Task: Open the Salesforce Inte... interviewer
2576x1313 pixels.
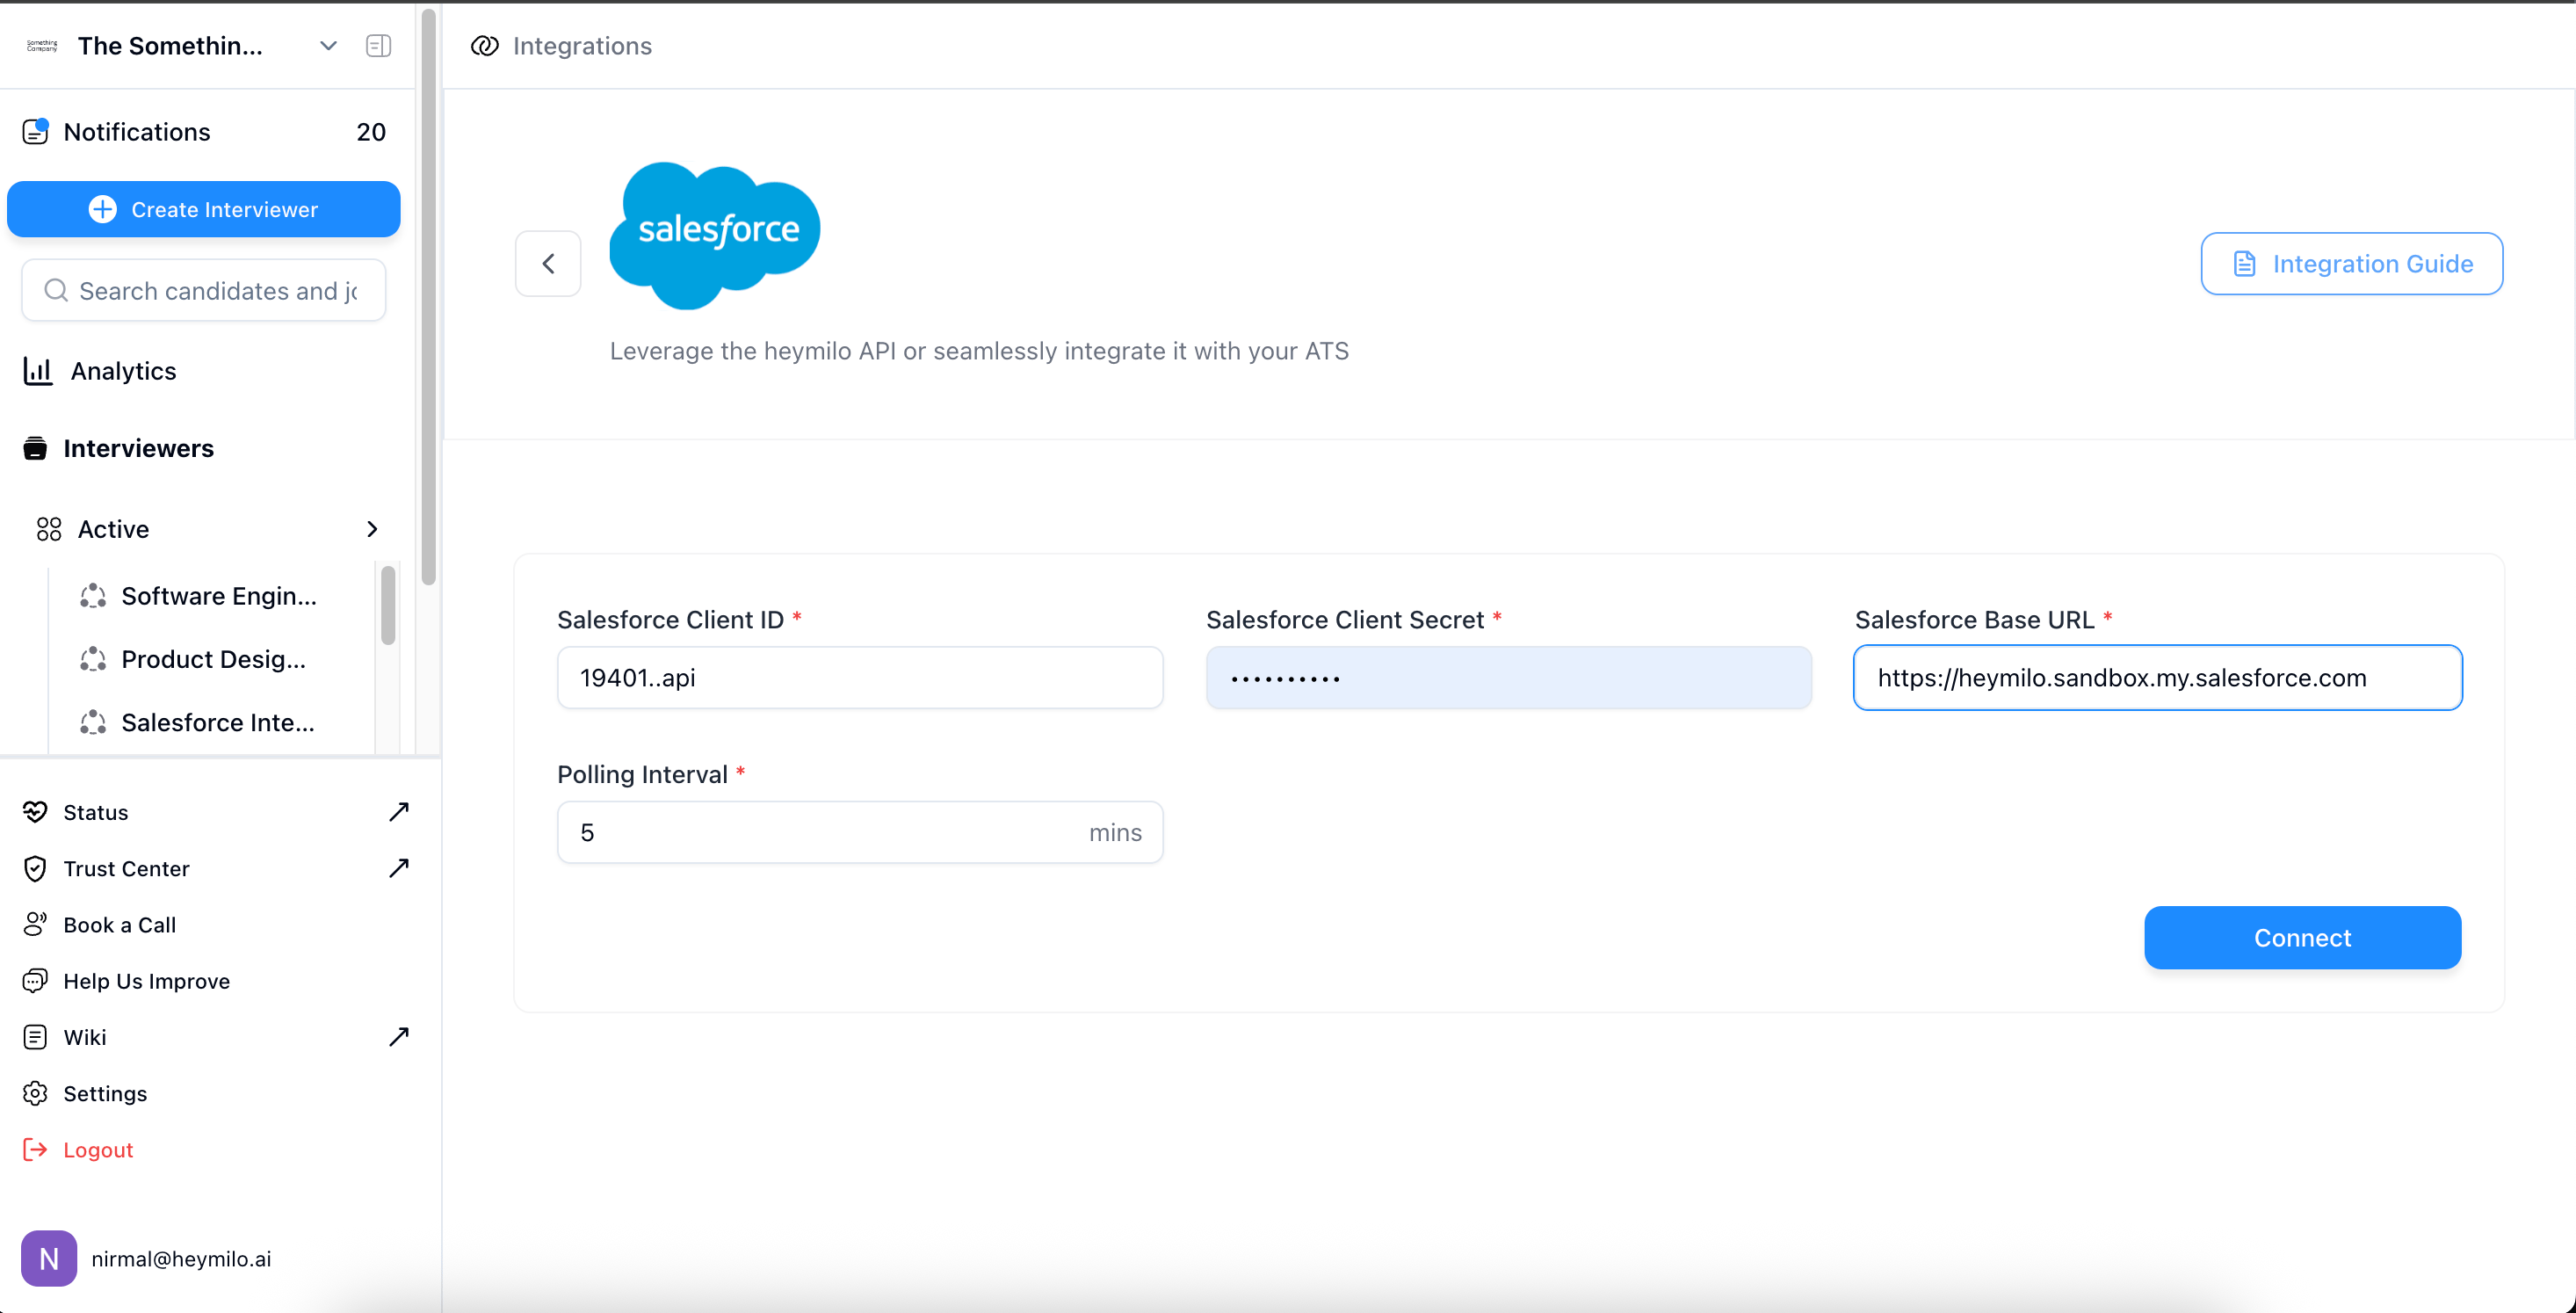Action: [218, 722]
